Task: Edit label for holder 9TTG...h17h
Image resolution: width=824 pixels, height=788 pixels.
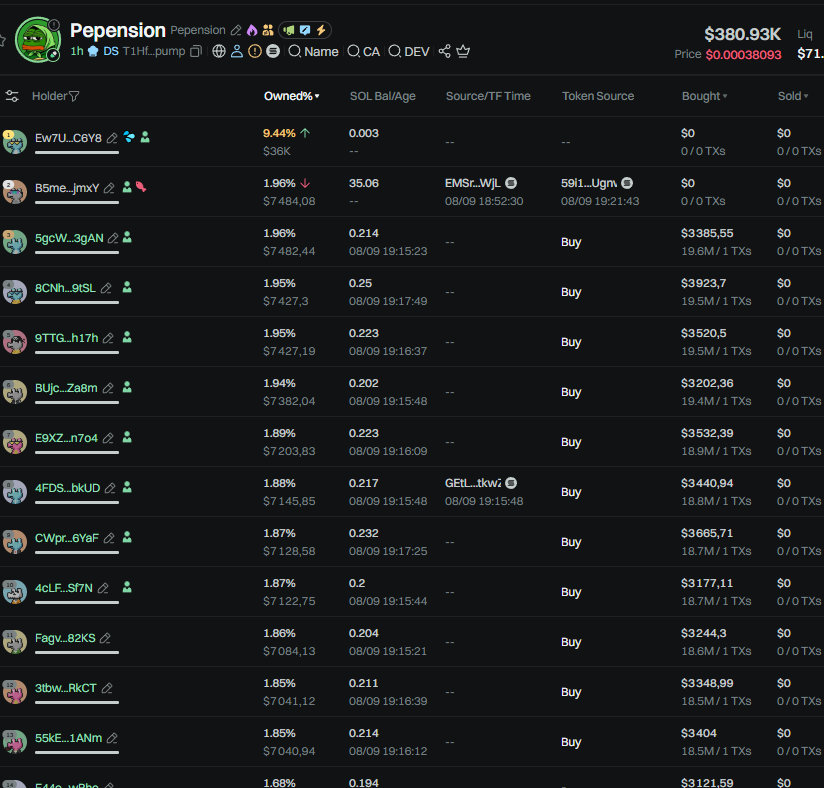Action: pyautogui.click(x=108, y=338)
